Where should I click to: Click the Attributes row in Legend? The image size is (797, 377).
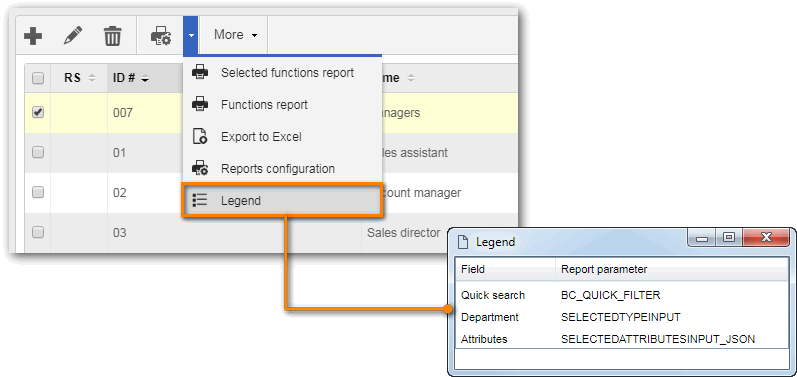[621, 339]
